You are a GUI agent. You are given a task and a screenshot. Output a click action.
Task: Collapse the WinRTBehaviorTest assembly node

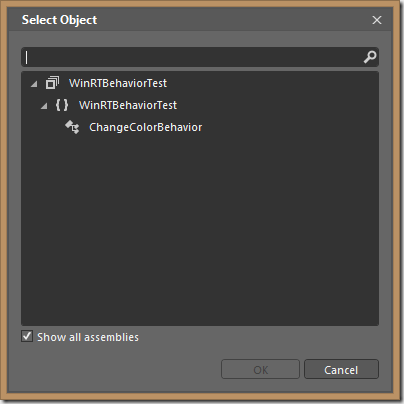[x=34, y=84]
